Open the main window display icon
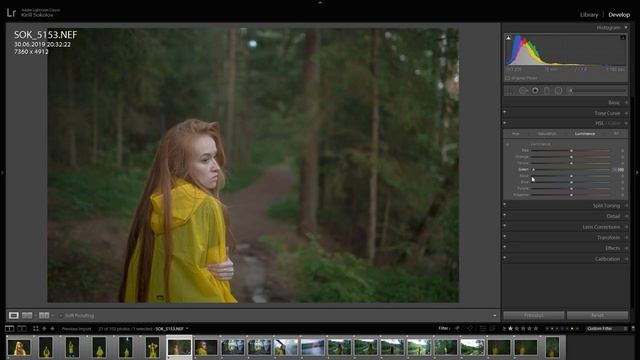Screen dimensions: 640x360 point(9,329)
